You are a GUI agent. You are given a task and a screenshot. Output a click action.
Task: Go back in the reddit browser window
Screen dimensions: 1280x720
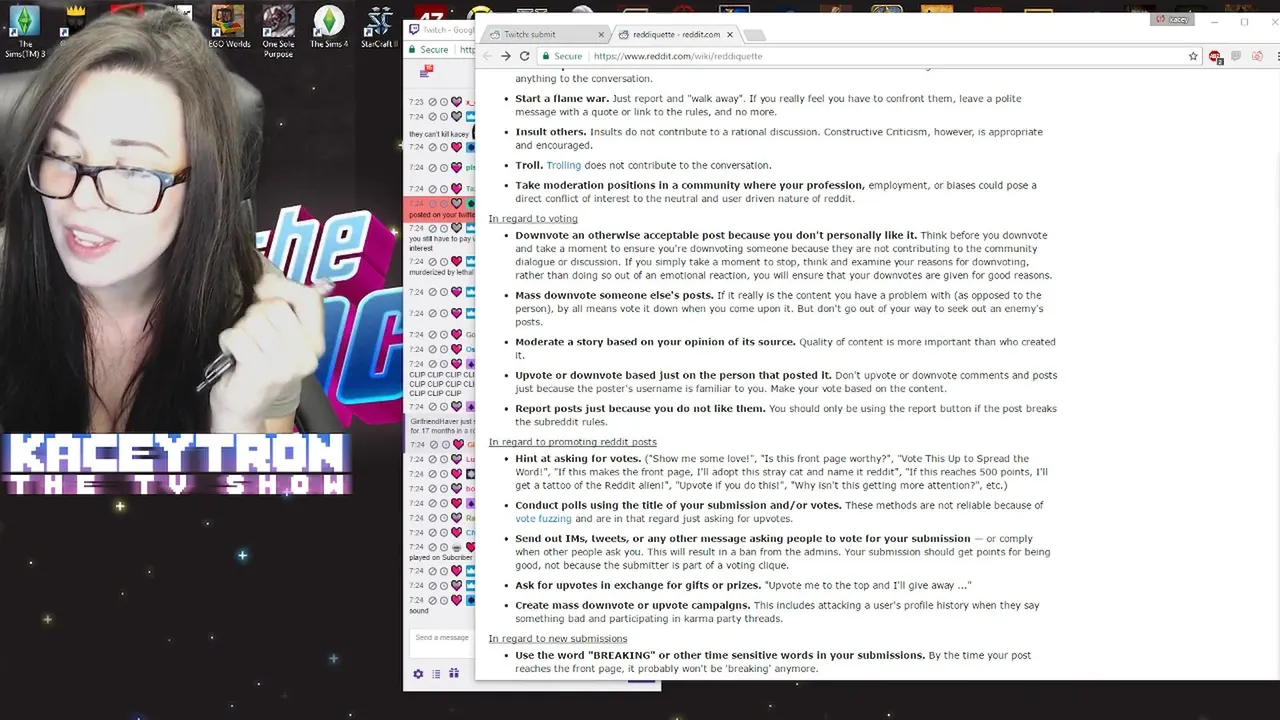(487, 56)
